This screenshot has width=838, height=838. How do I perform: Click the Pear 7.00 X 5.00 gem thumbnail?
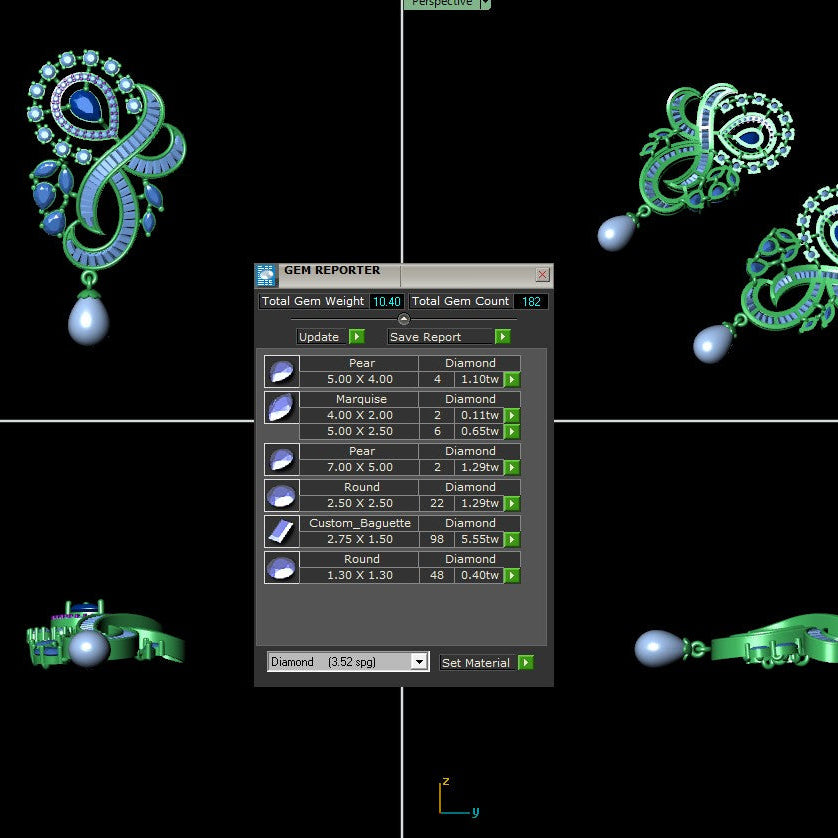pos(281,459)
